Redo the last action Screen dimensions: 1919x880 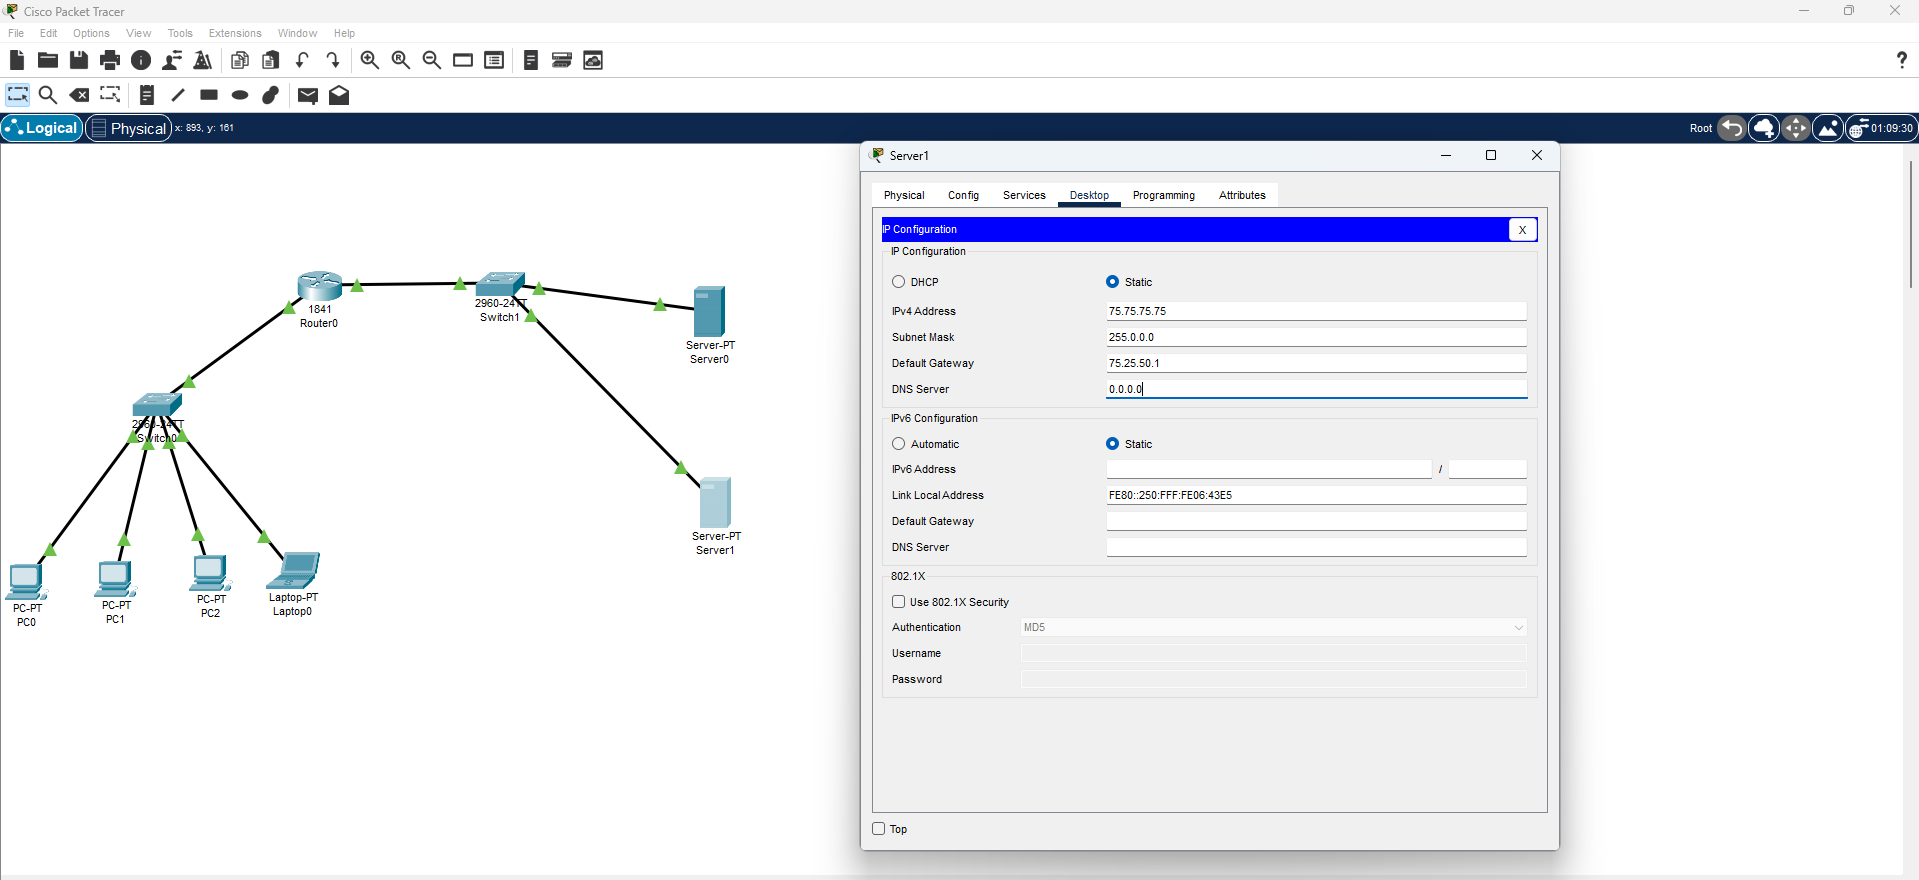333,60
